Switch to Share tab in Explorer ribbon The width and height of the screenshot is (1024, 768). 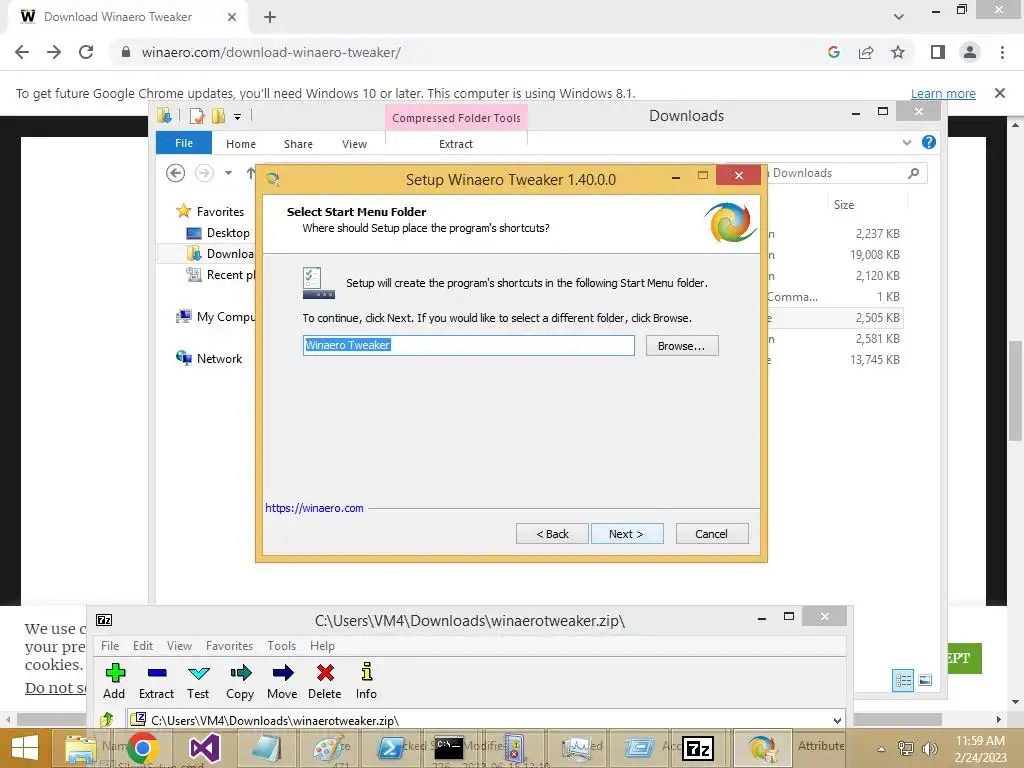coord(298,144)
